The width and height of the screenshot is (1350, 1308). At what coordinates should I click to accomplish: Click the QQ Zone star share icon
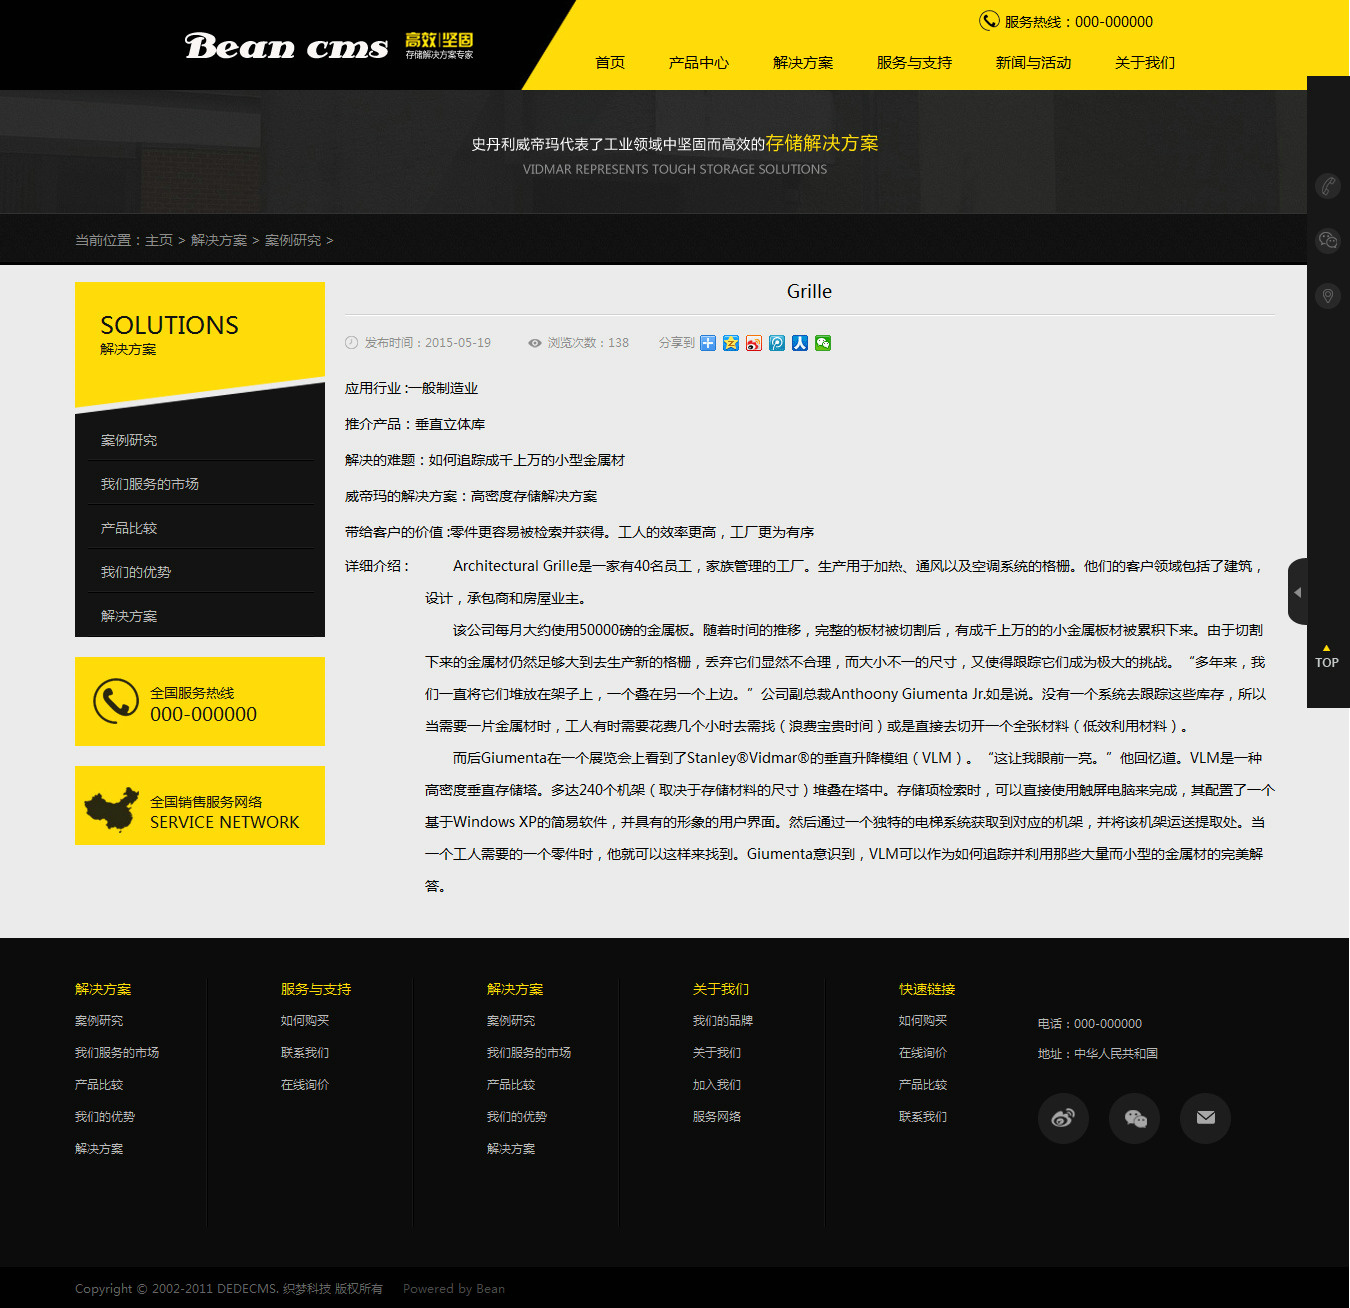[x=731, y=343]
